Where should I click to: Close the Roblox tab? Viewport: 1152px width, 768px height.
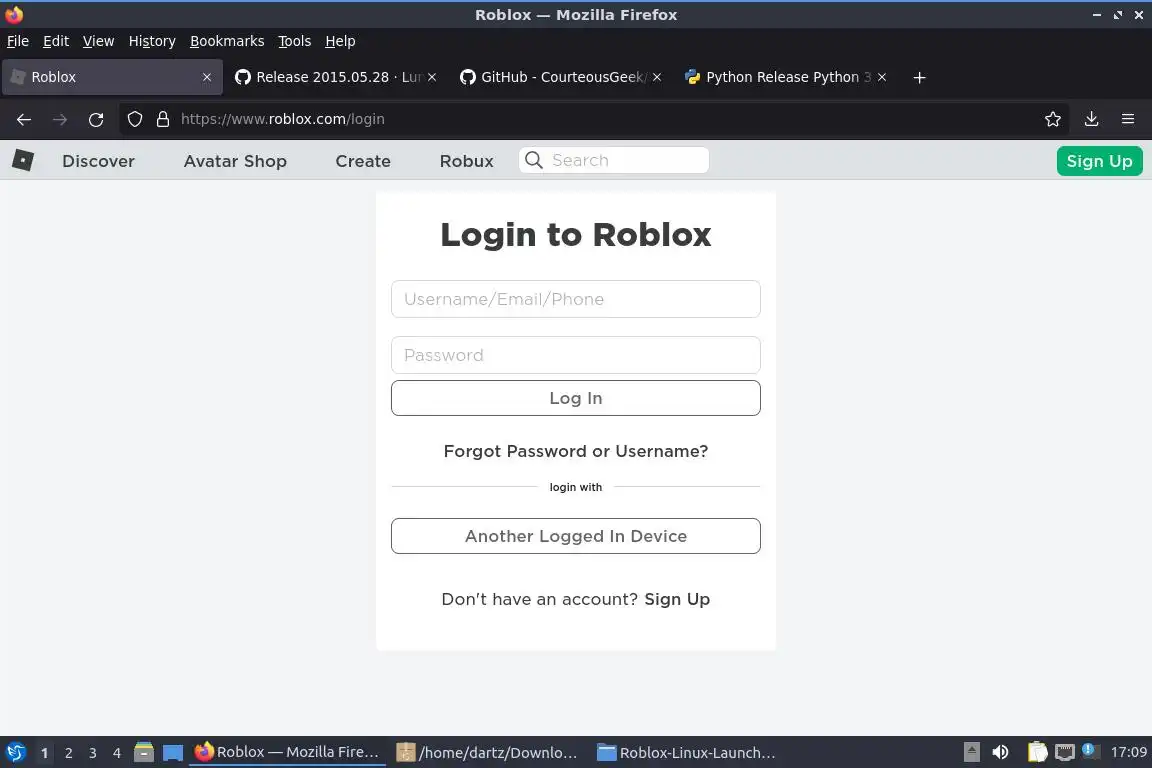(206, 77)
